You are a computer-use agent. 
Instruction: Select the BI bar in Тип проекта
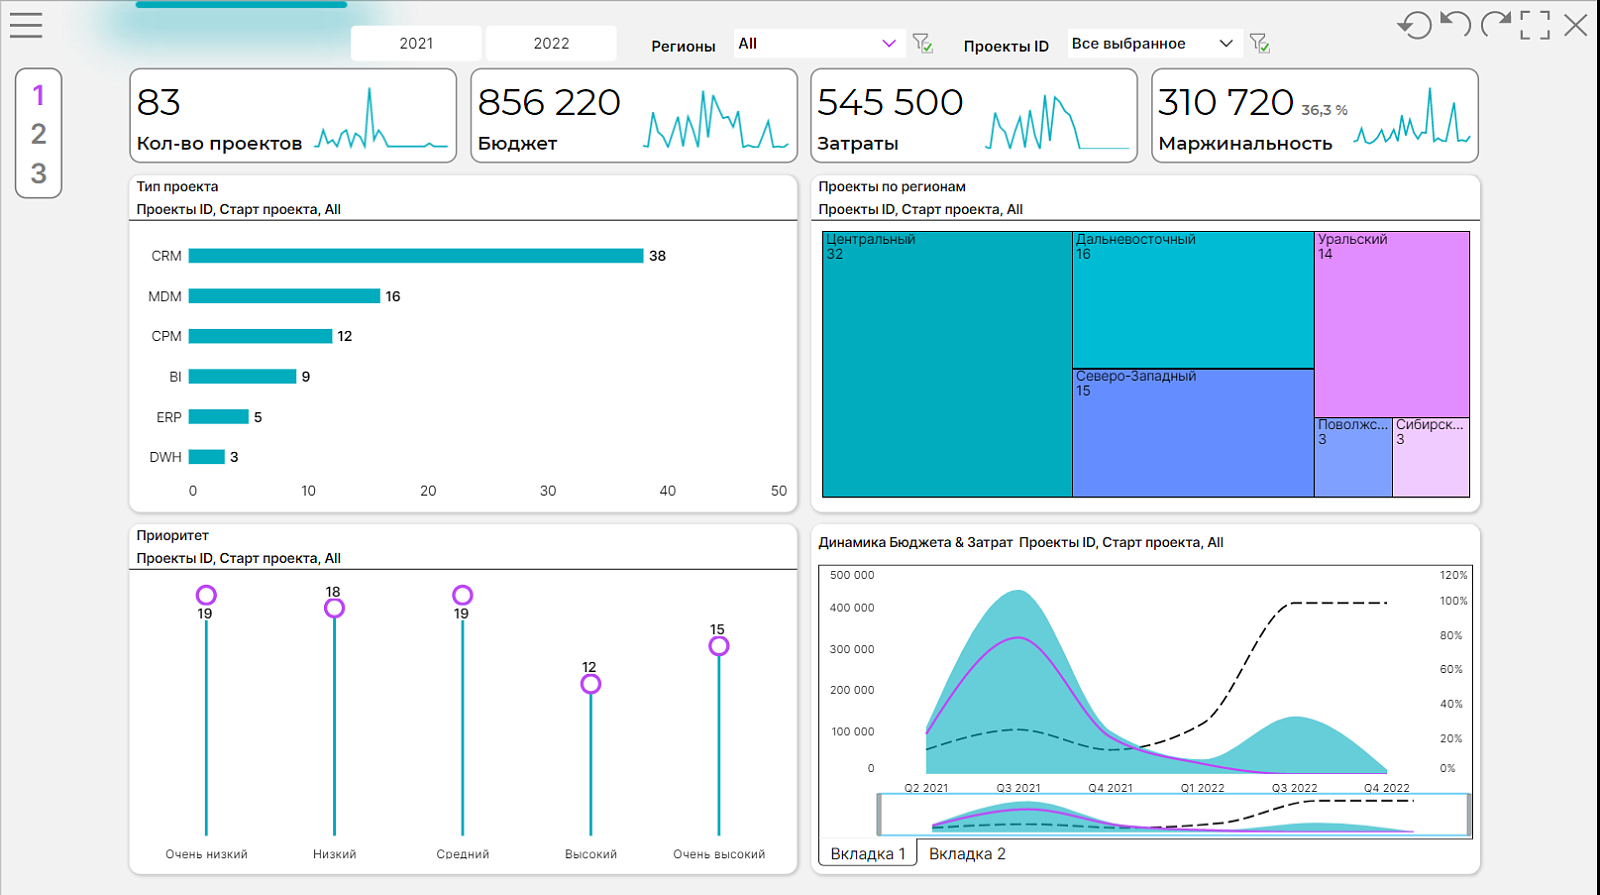242,376
